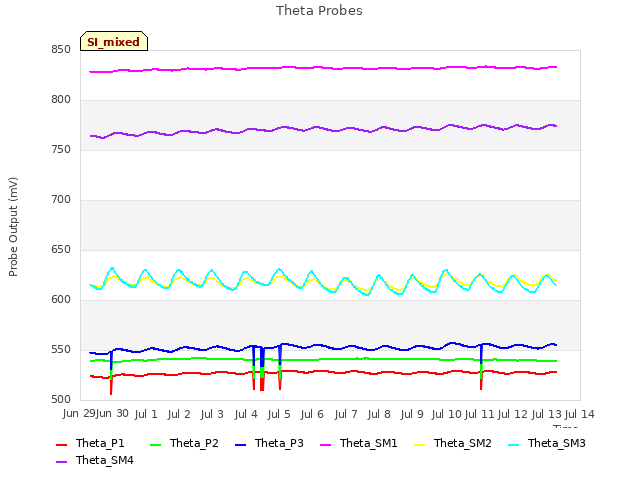Click the Jul 11 x-axis date label
Screen dimensions: 640x480
click(x=480, y=414)
